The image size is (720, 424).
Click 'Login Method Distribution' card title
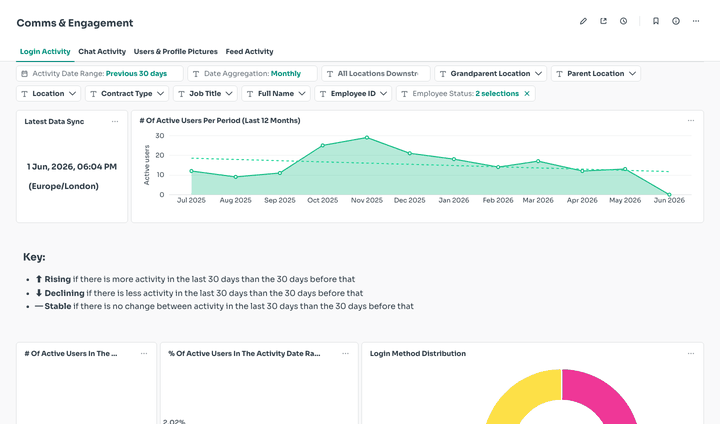tap(418, 354)
